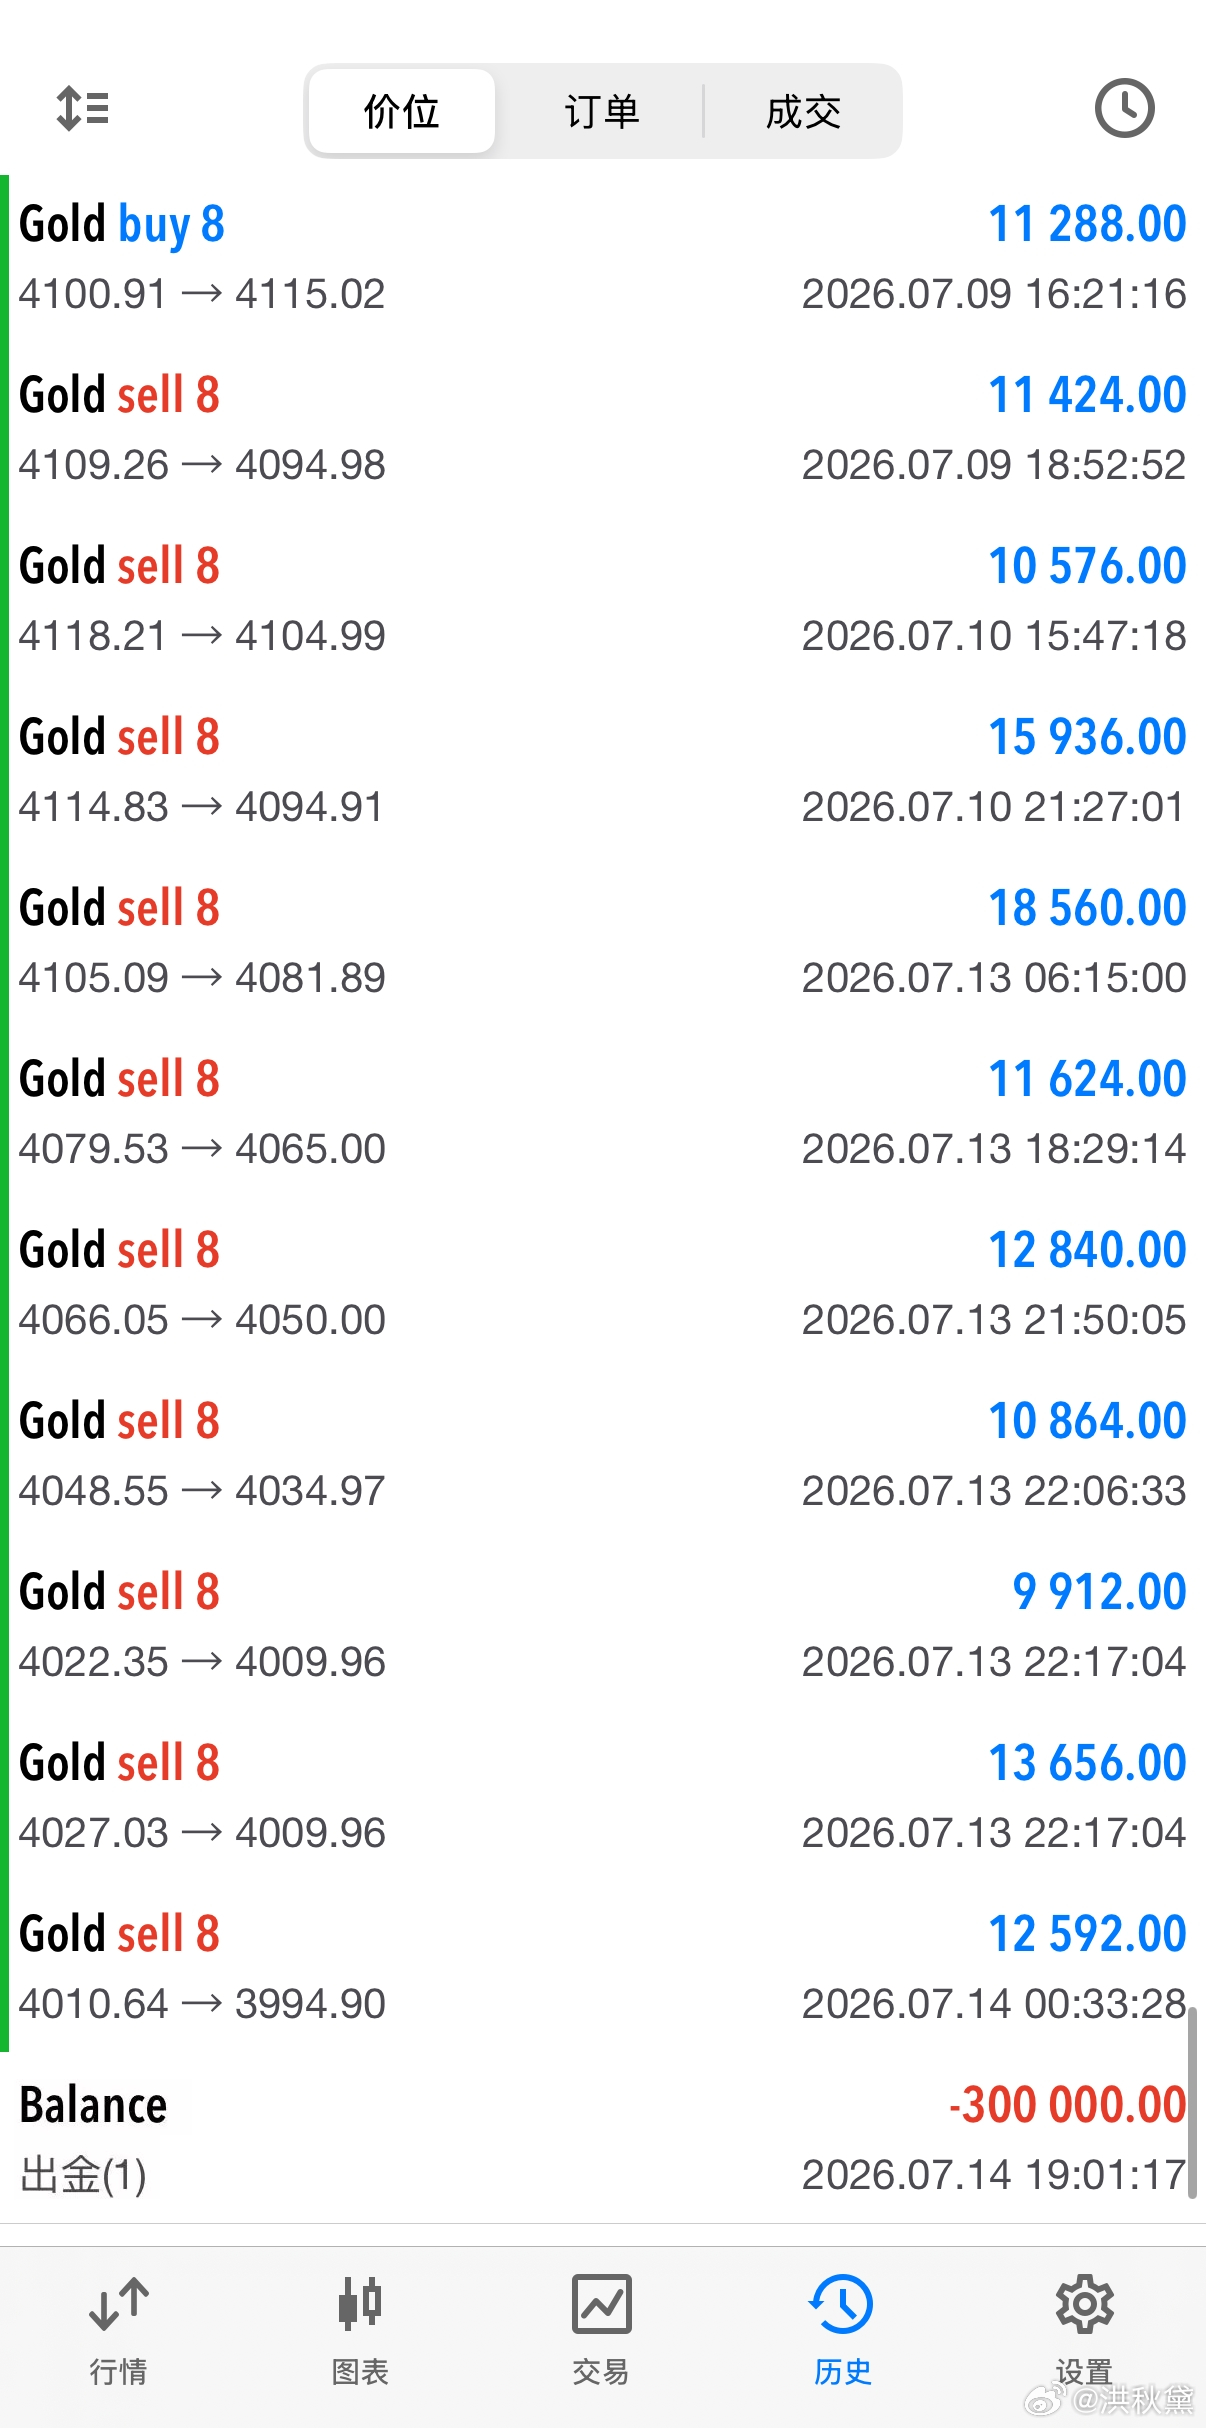
Task: Switch to the 价位 positions tab
Action: point(402,111)
